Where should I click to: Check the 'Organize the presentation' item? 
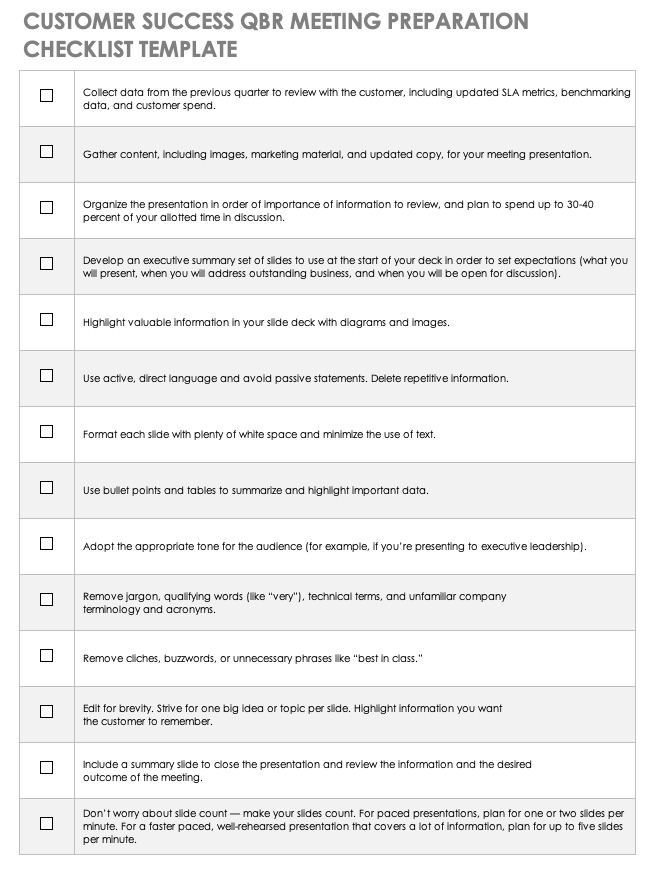46,208
